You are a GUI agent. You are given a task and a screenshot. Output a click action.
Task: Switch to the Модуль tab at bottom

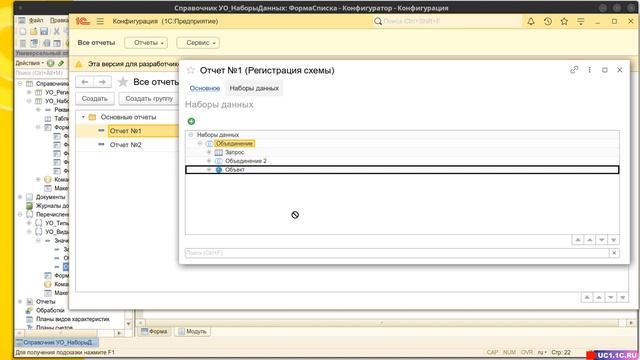click(x=192, y=331)
